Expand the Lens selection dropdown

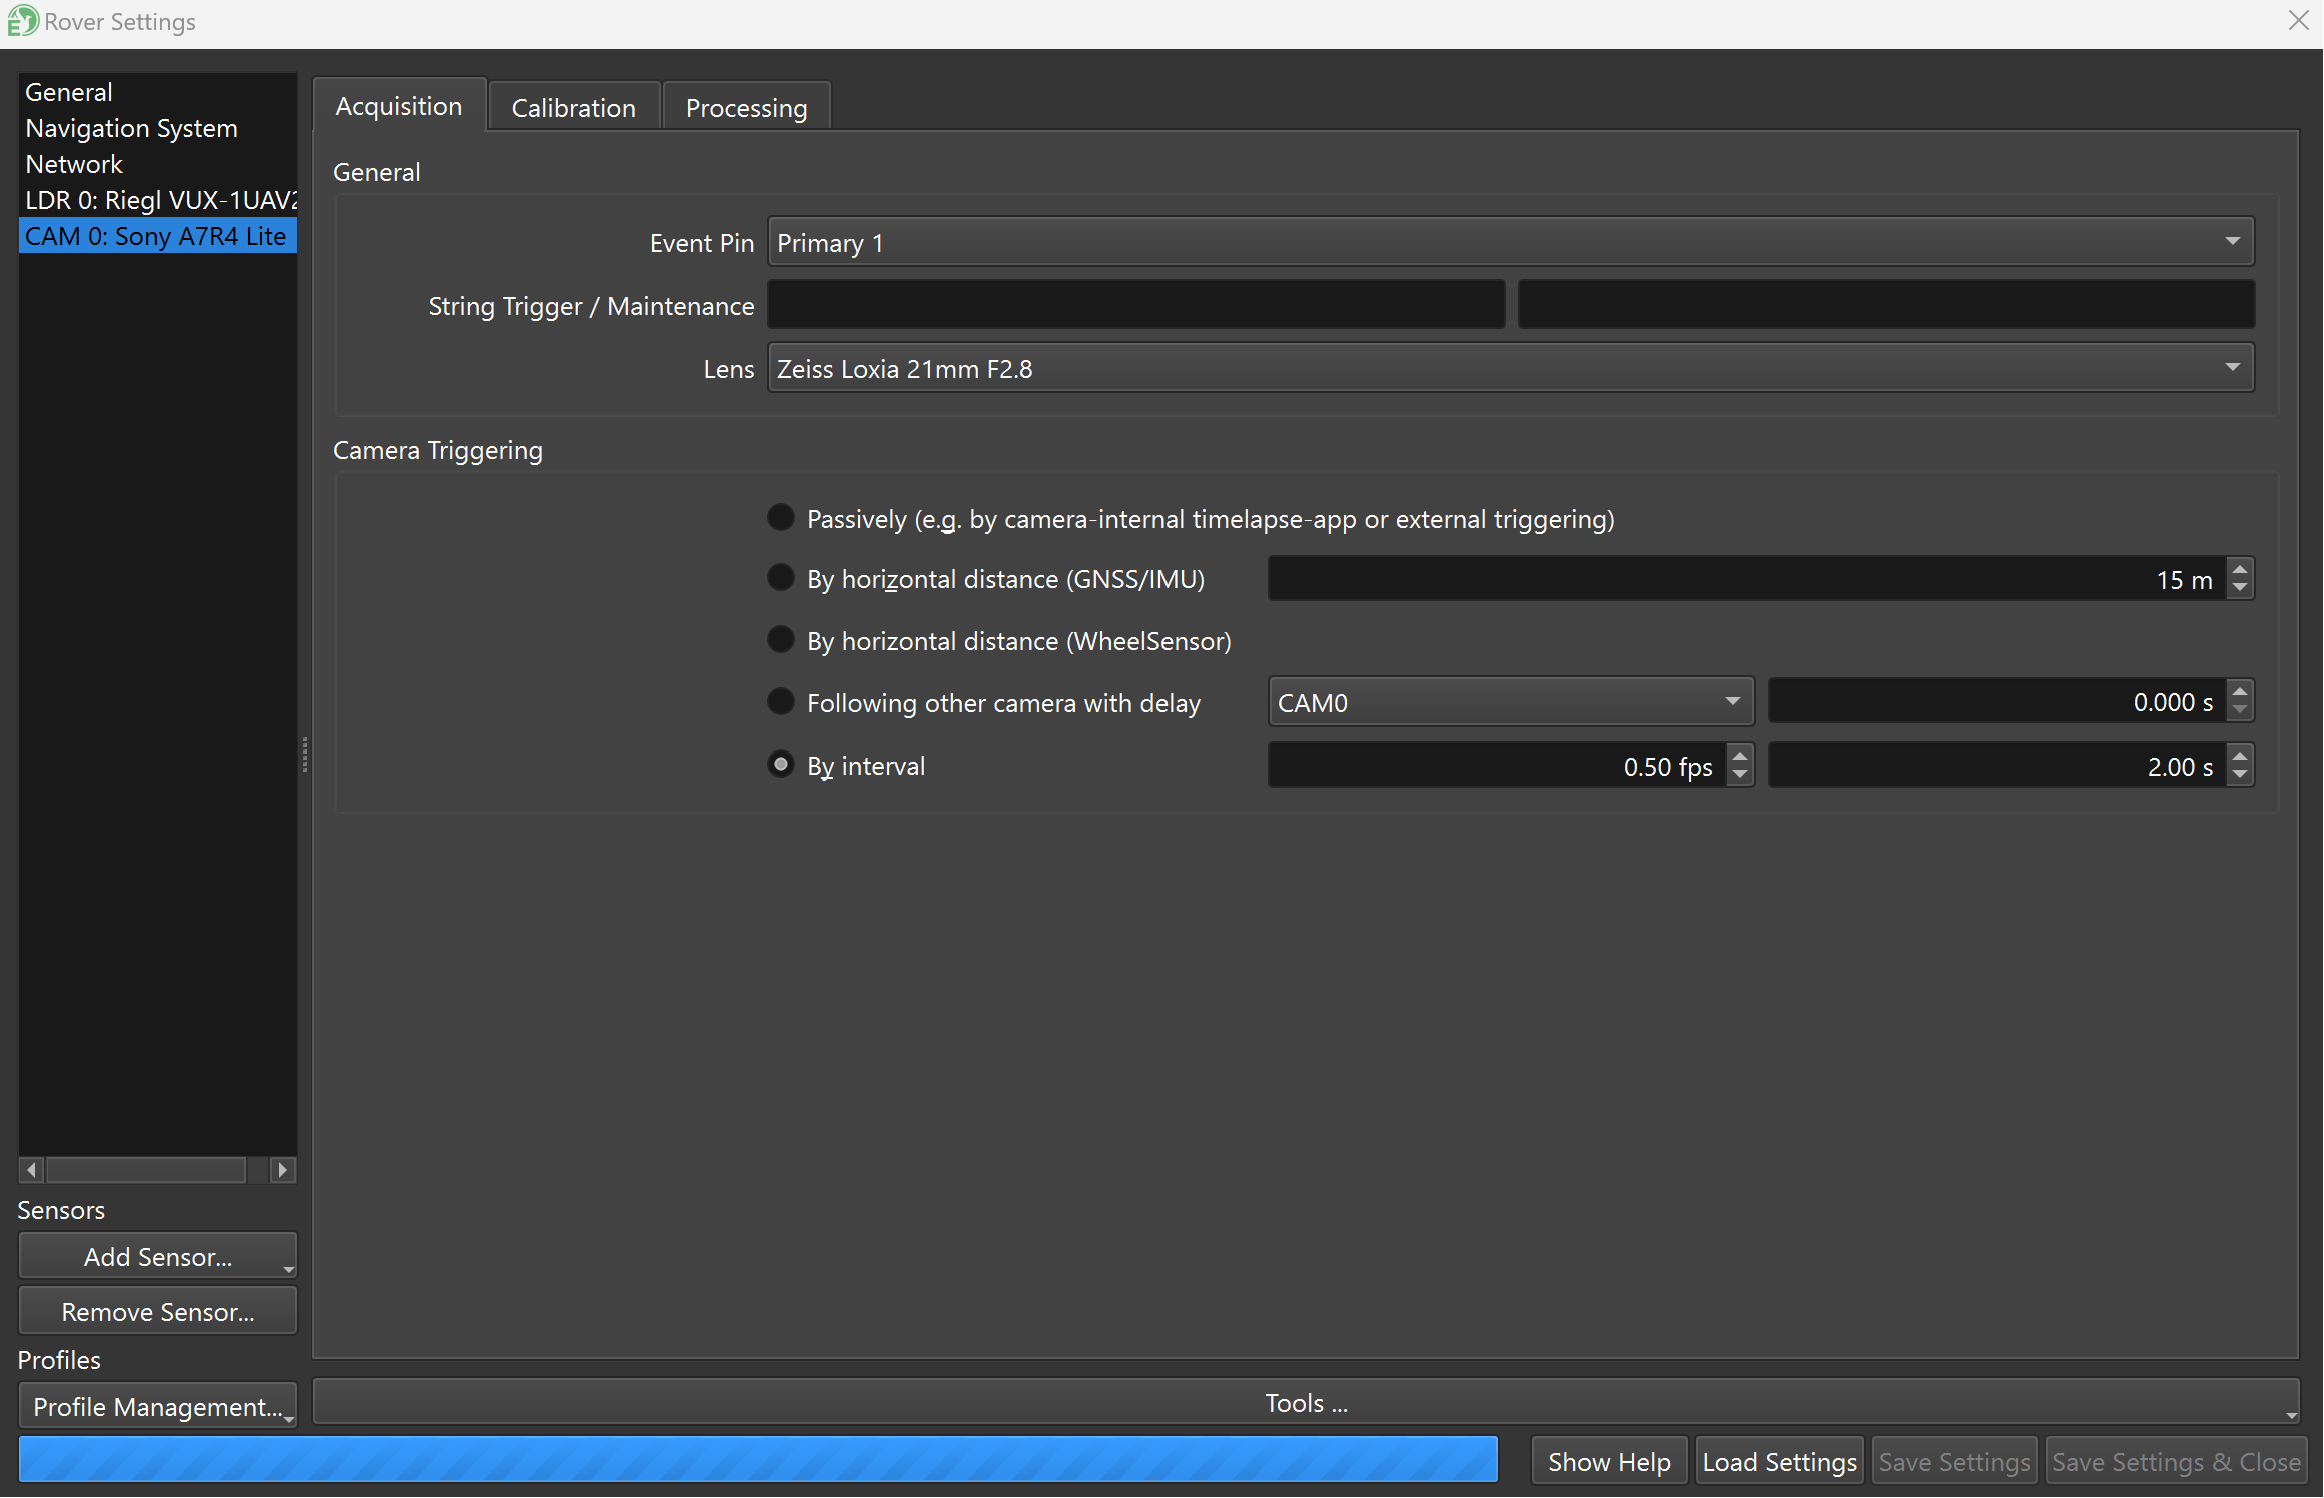coord(1510,368)
